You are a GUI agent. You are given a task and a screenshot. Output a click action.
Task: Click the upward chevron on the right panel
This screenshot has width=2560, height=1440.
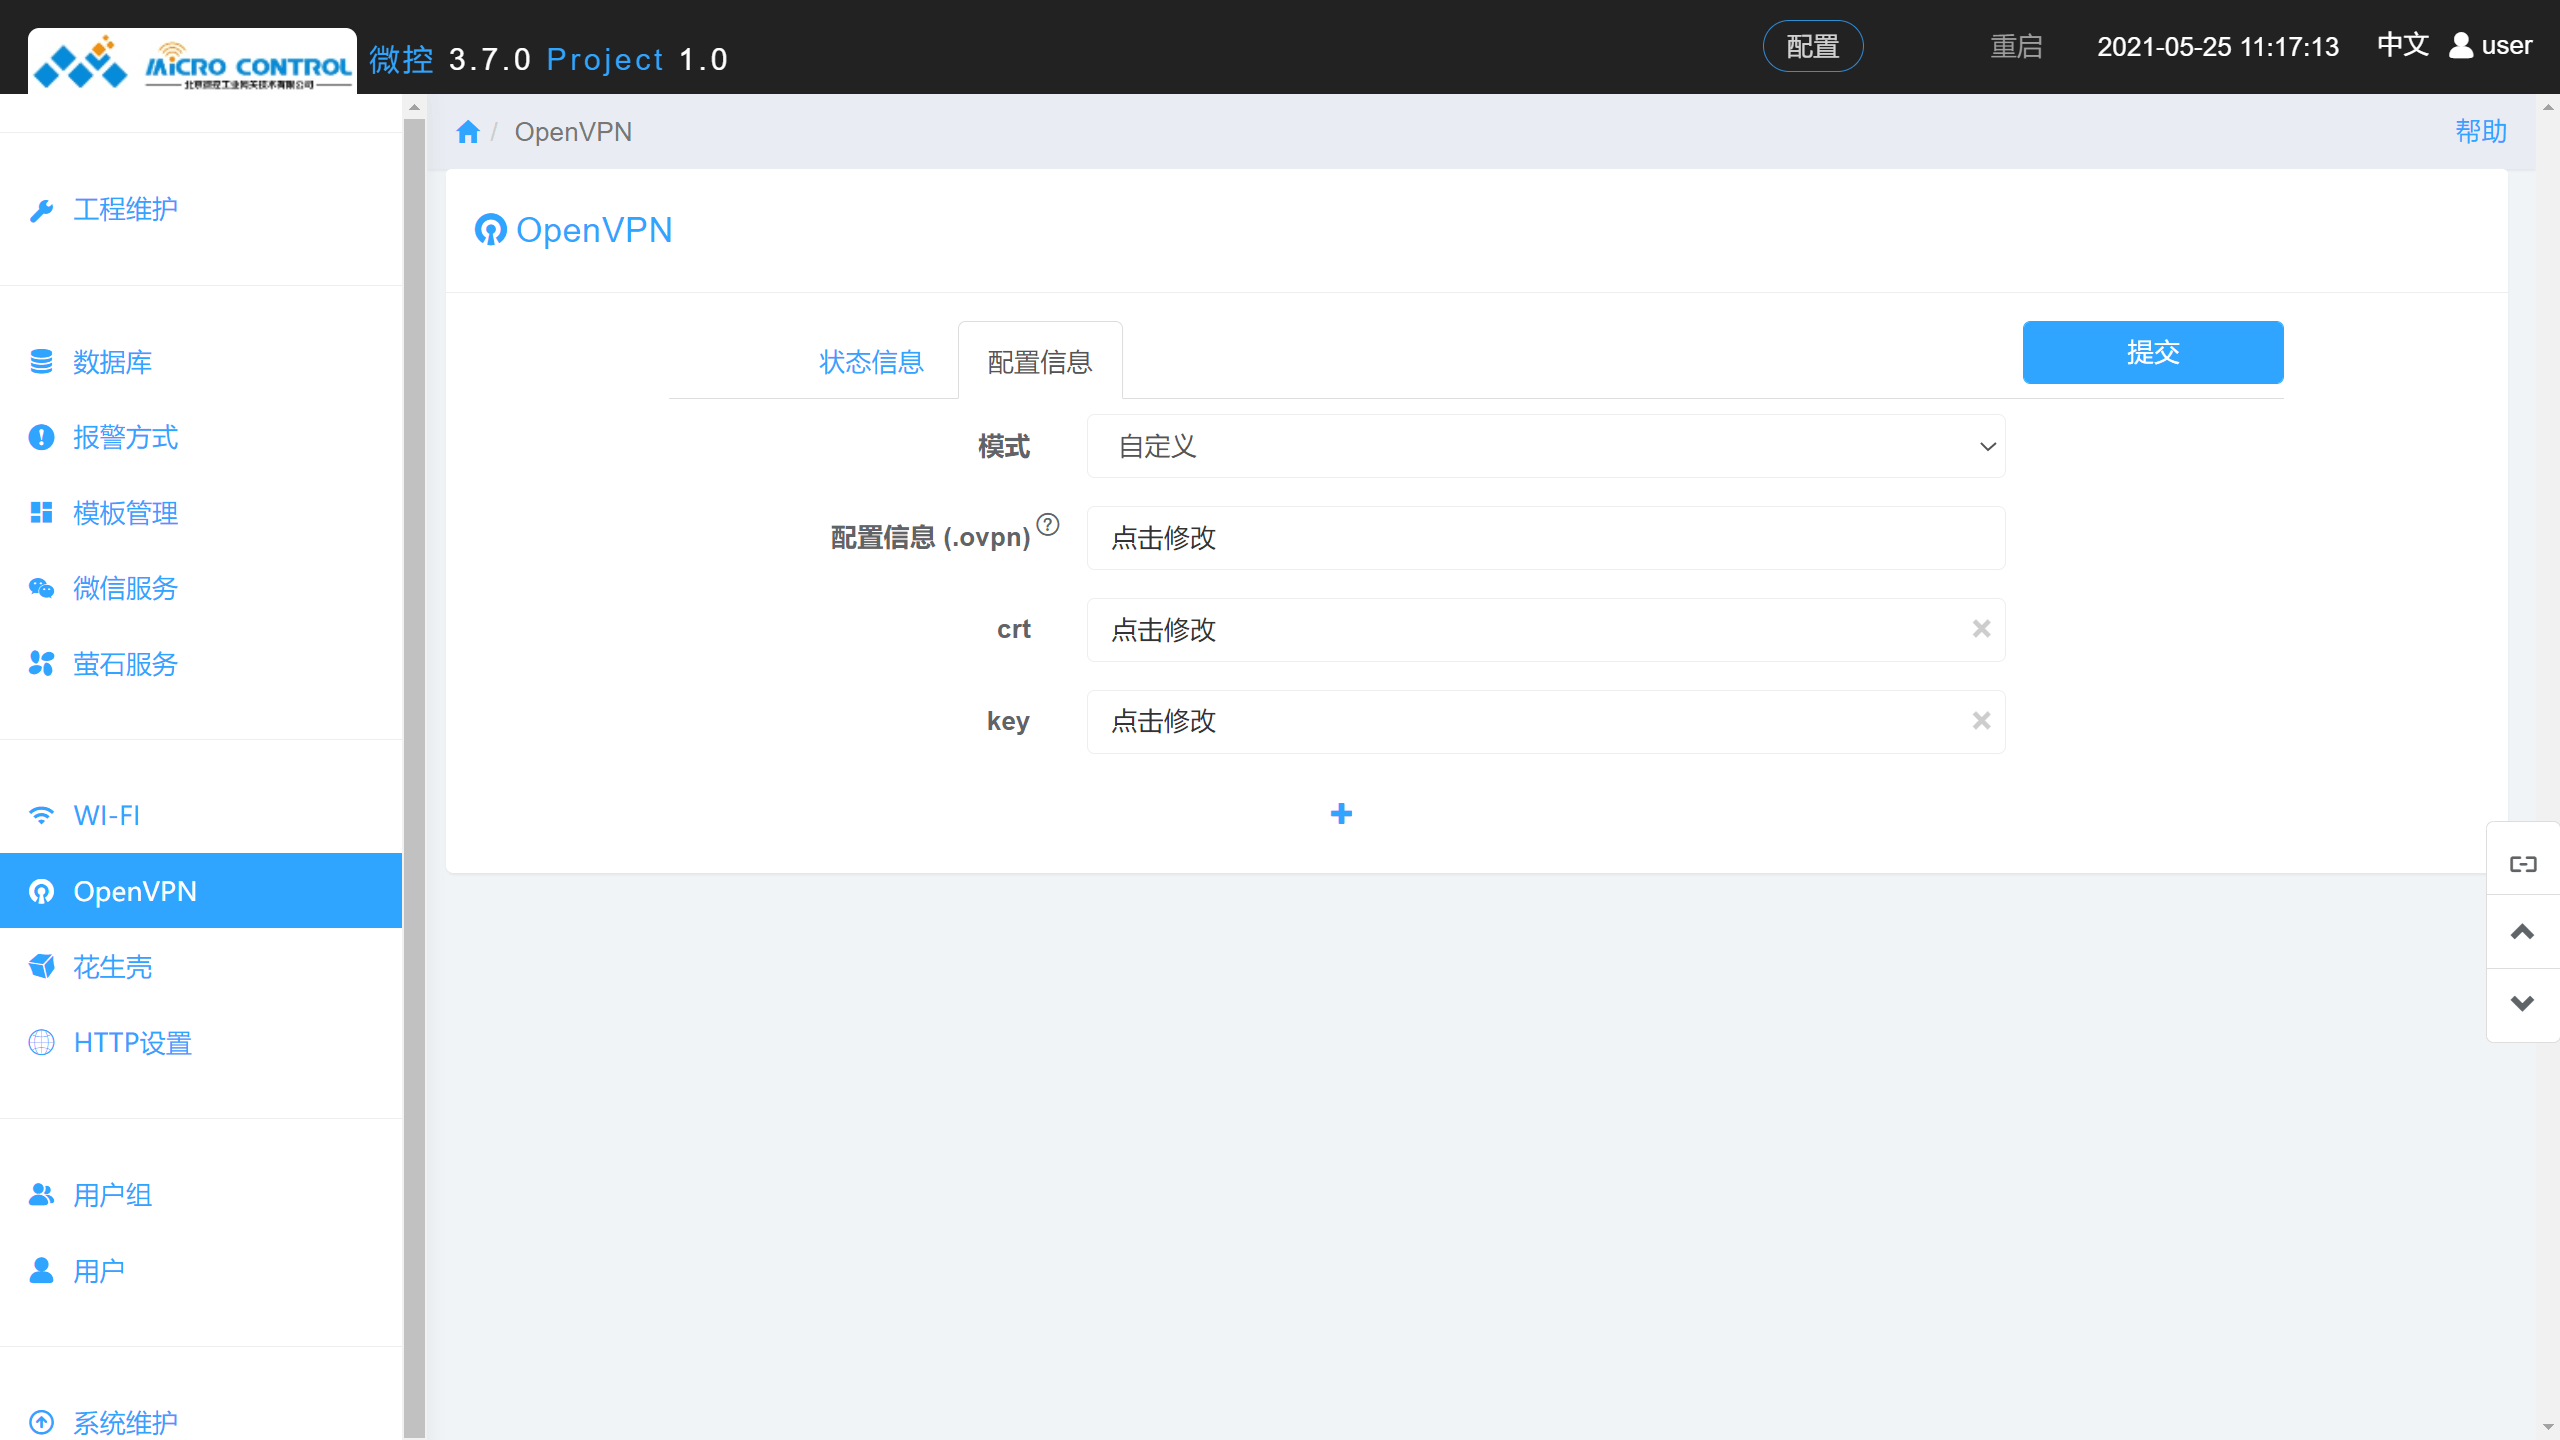coord(2523,932)
